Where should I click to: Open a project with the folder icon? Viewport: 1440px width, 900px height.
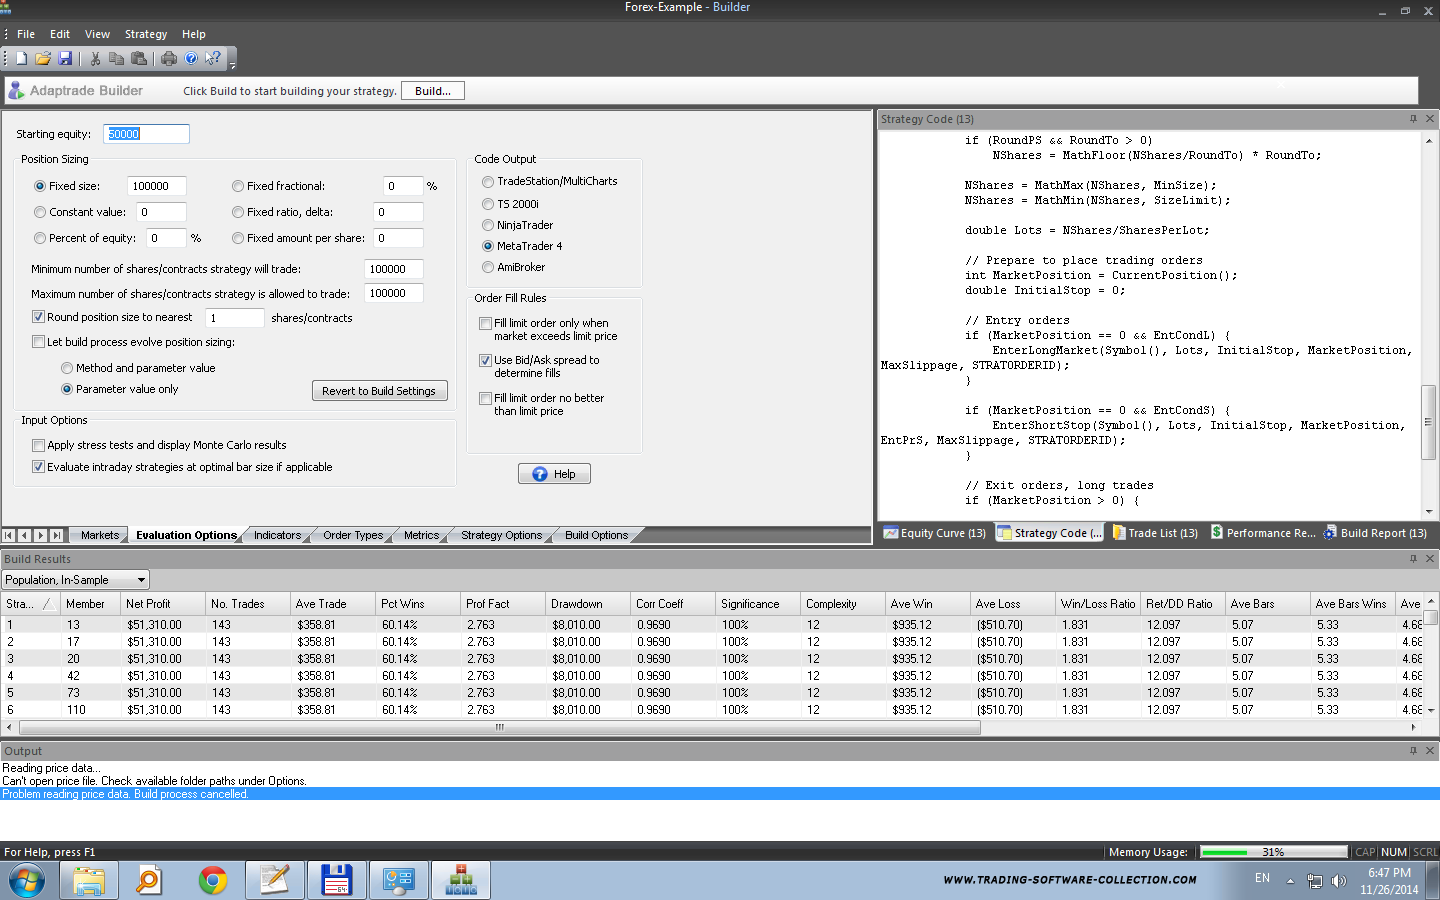pos(43,59)
